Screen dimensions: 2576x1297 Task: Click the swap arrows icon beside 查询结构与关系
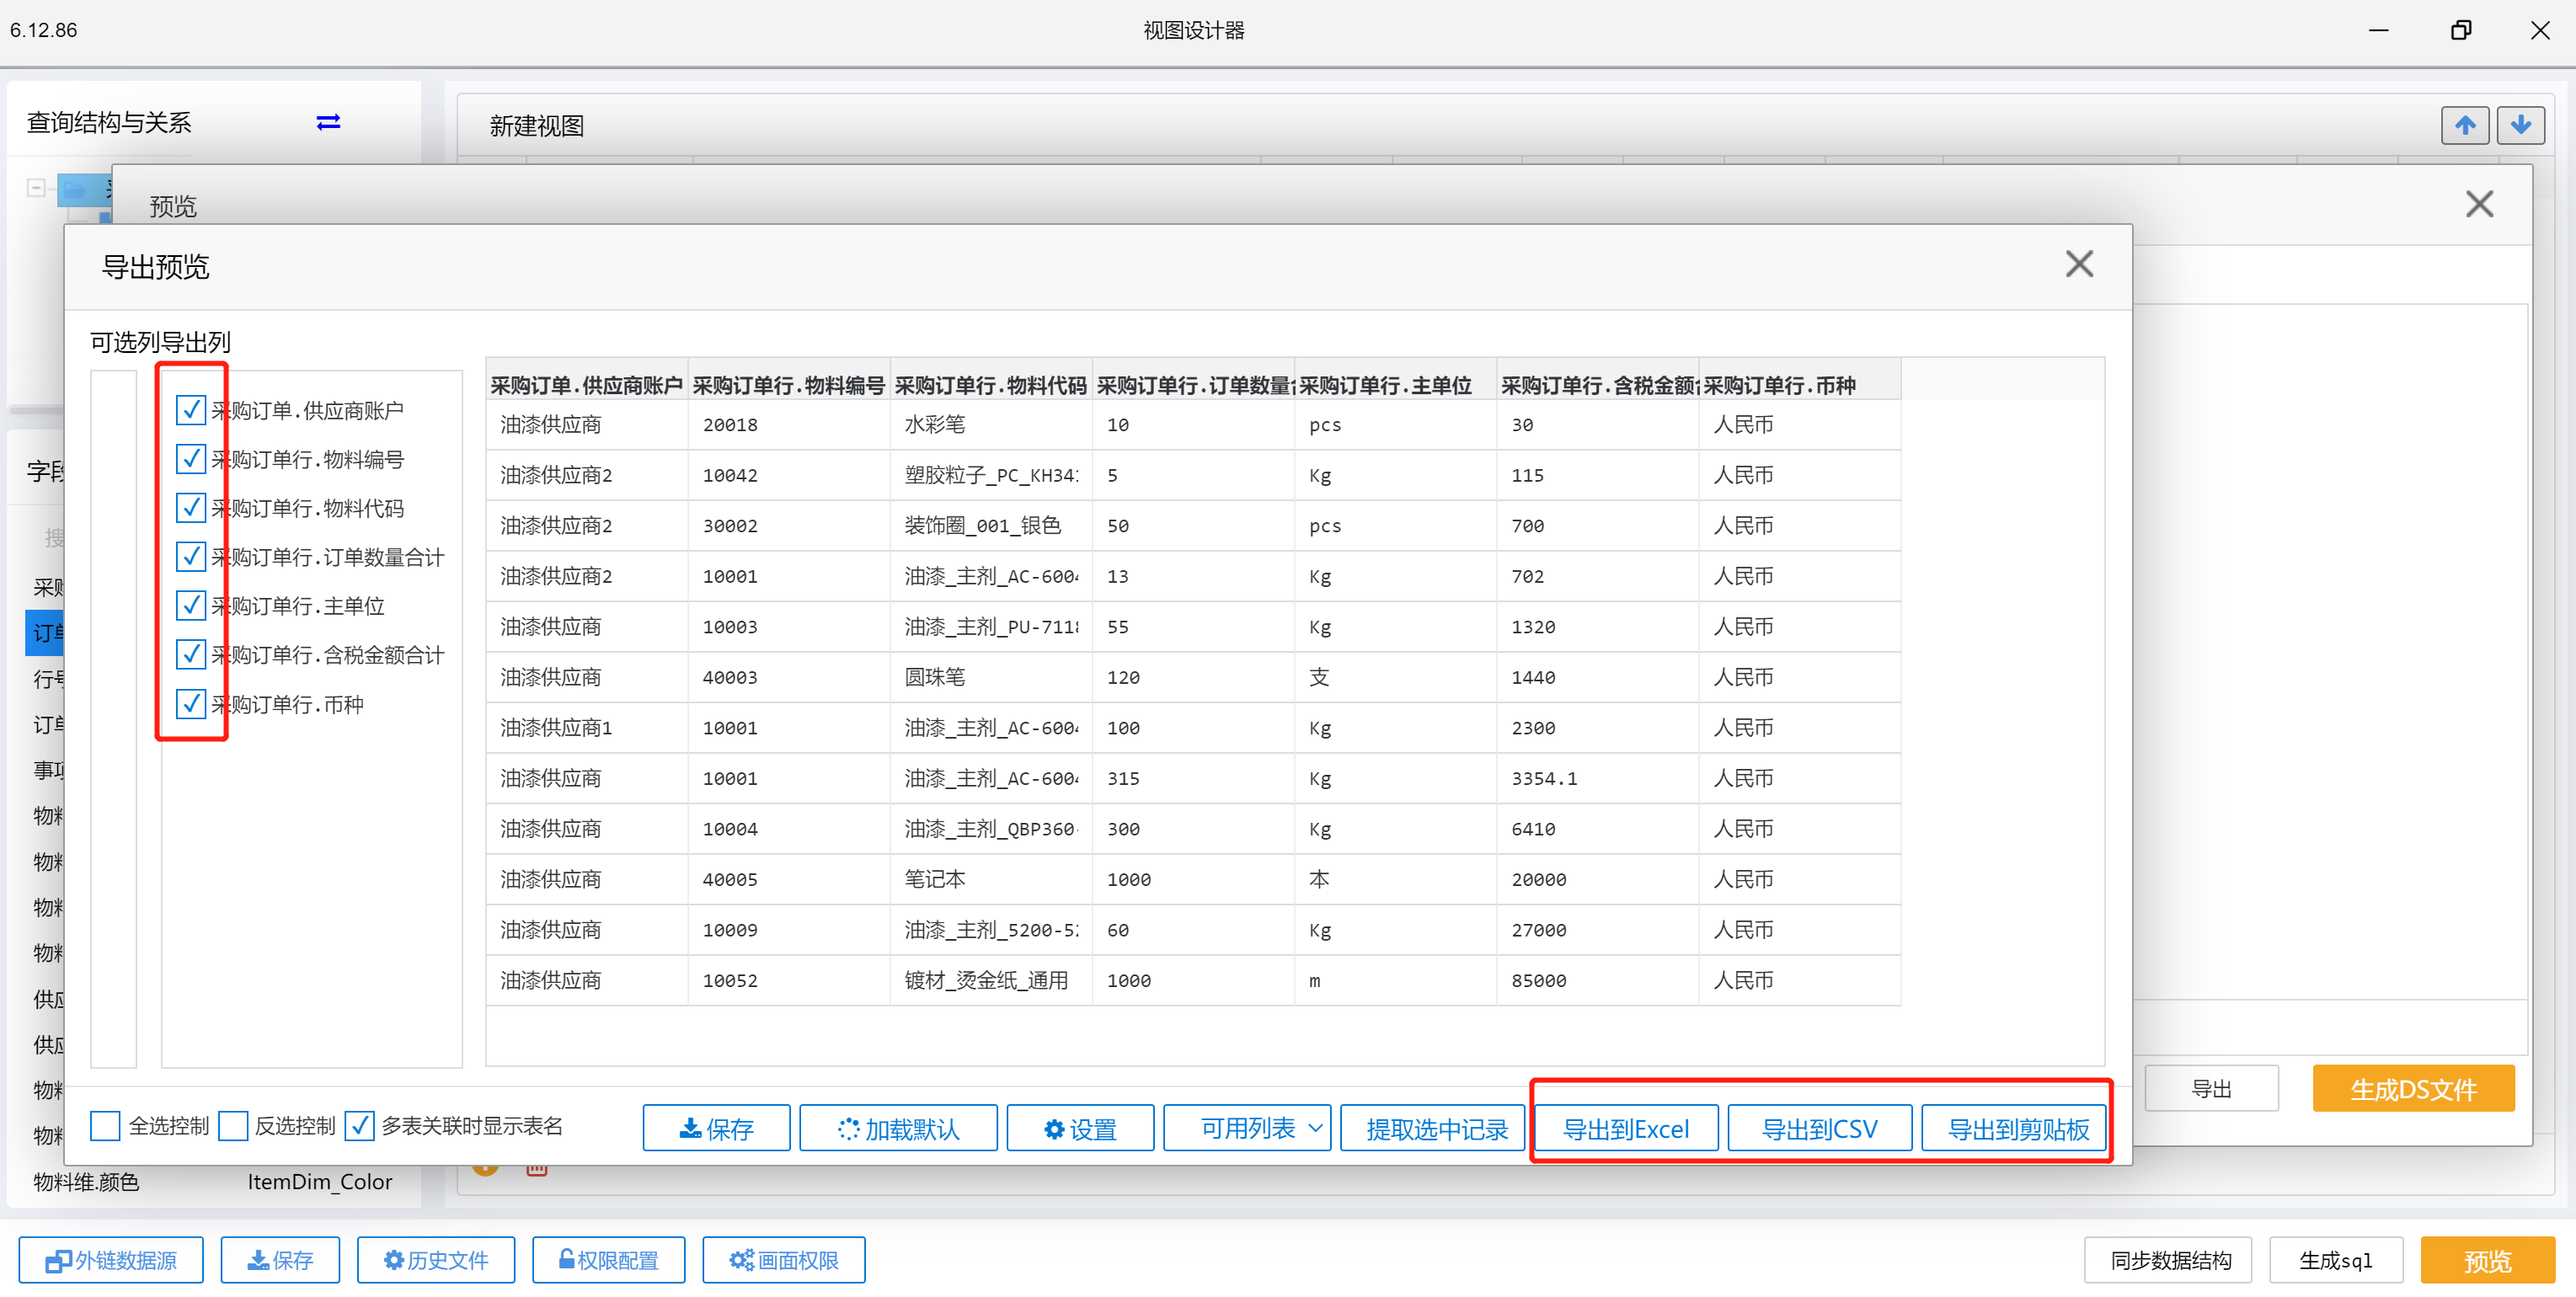pyautogui.click(x=328, y=122)
